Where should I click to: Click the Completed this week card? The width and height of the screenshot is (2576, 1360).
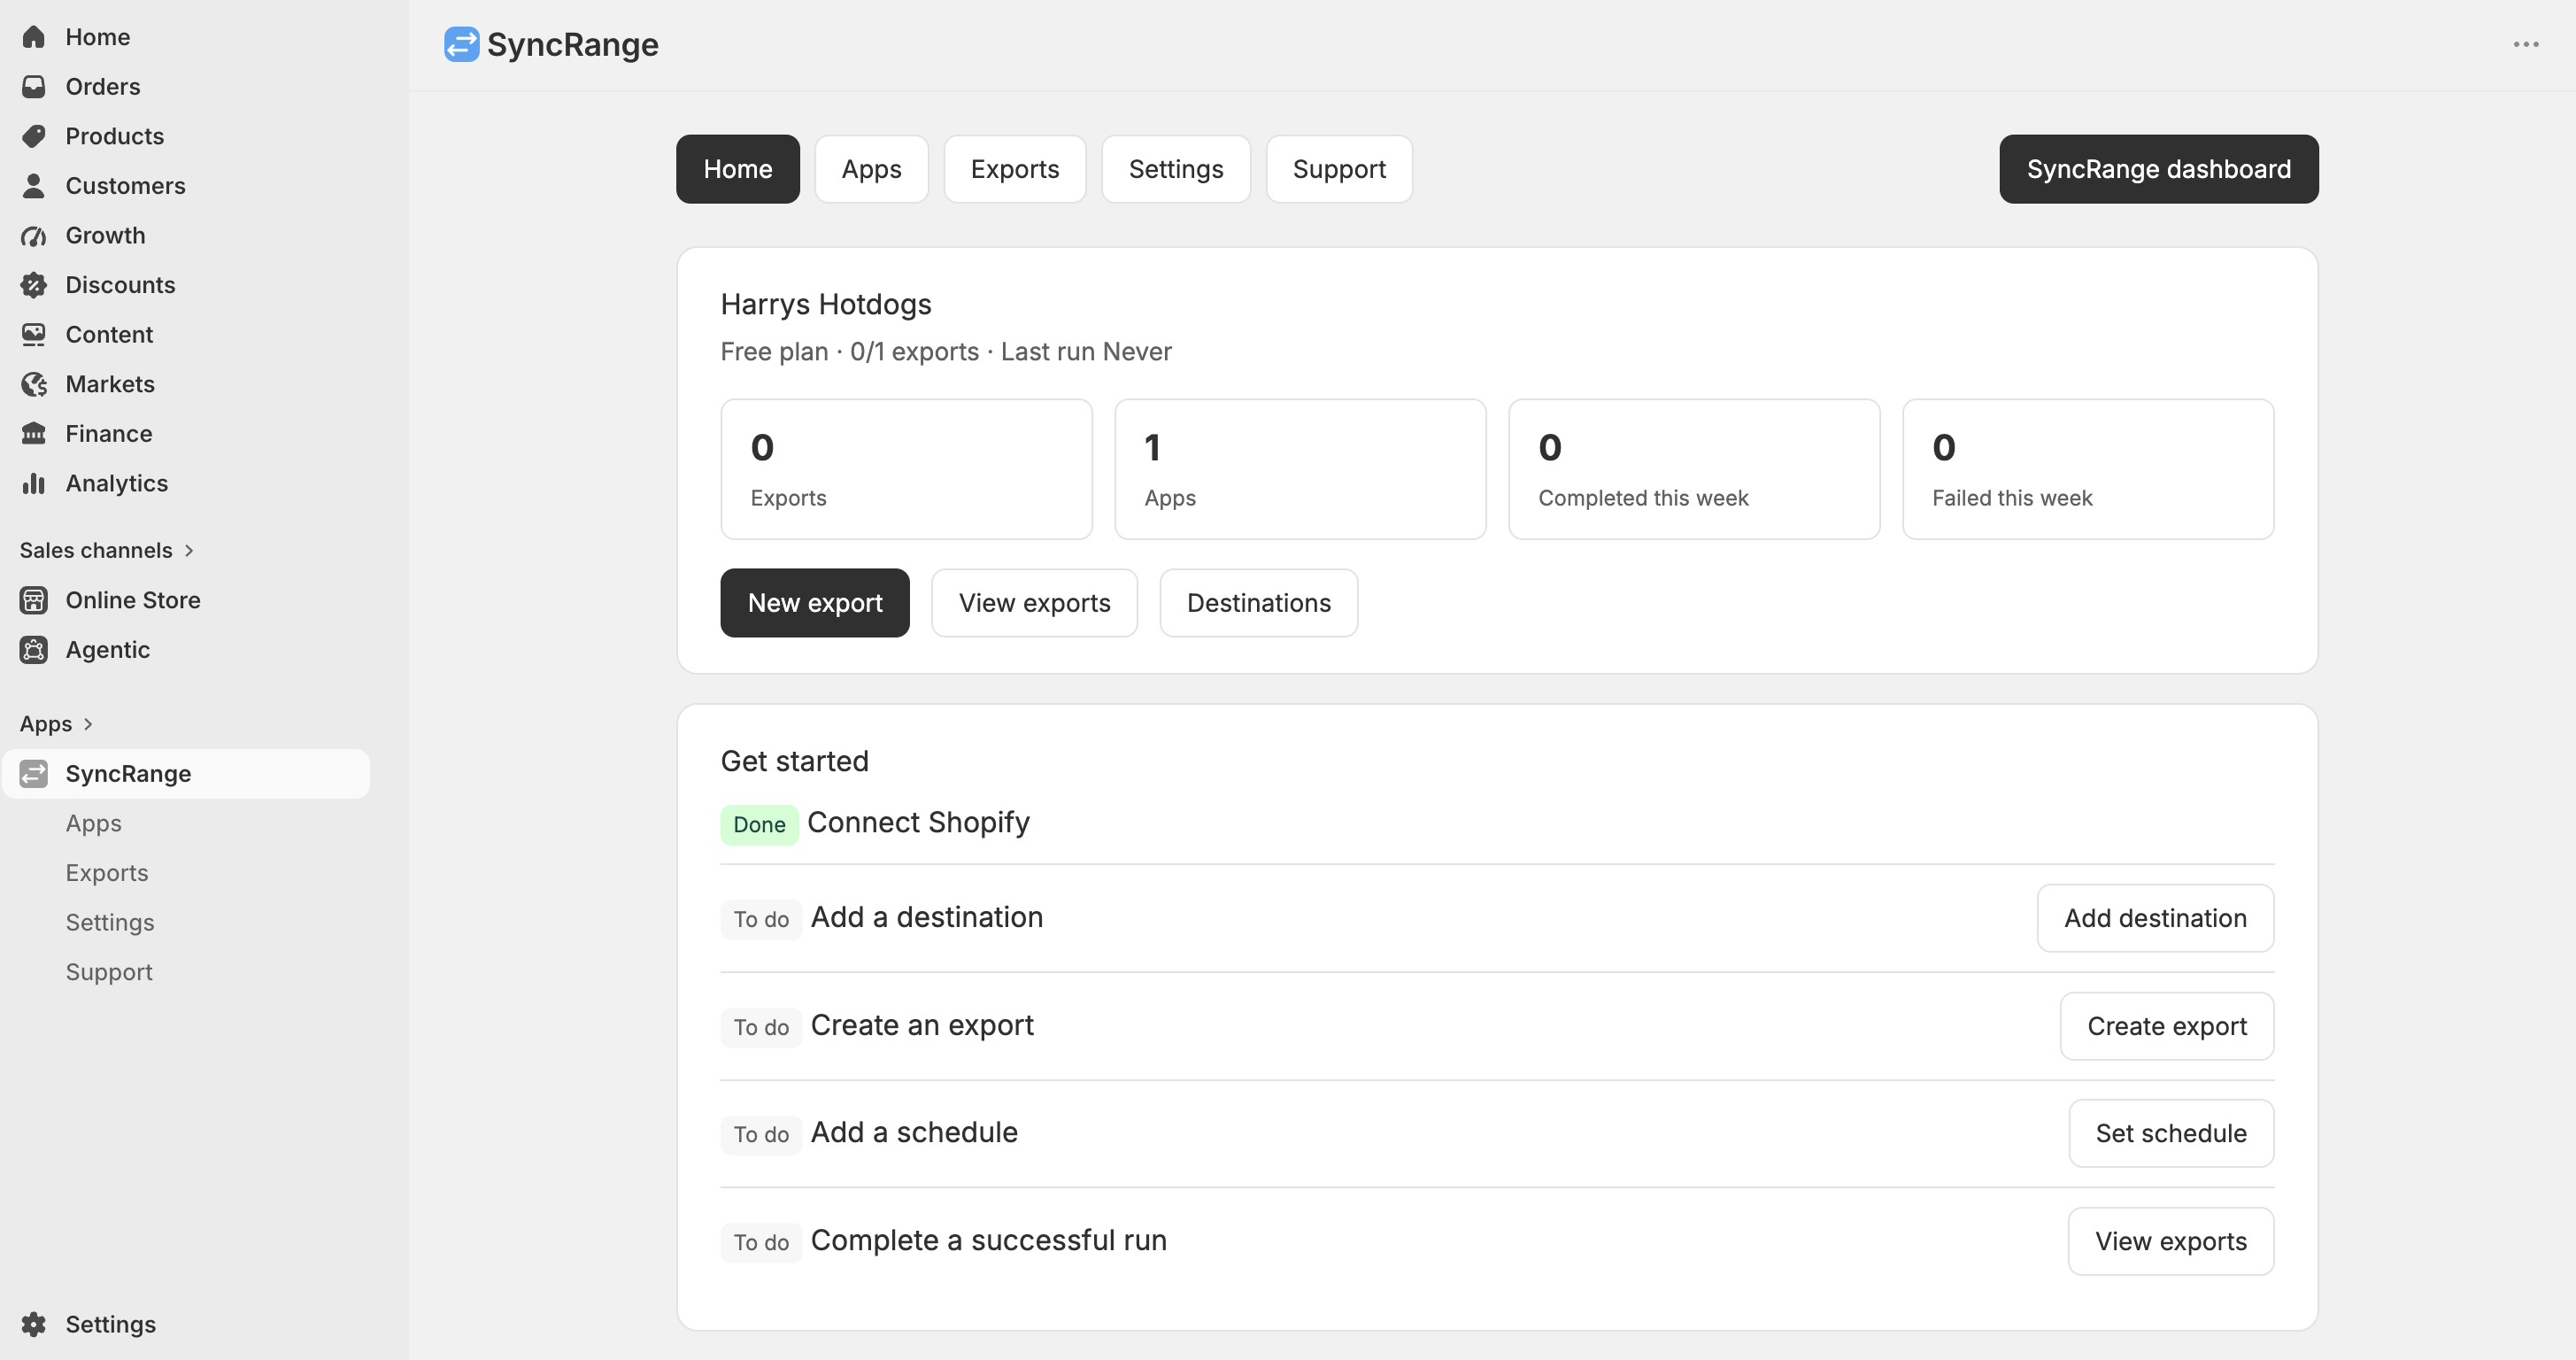coord(1694,469)
